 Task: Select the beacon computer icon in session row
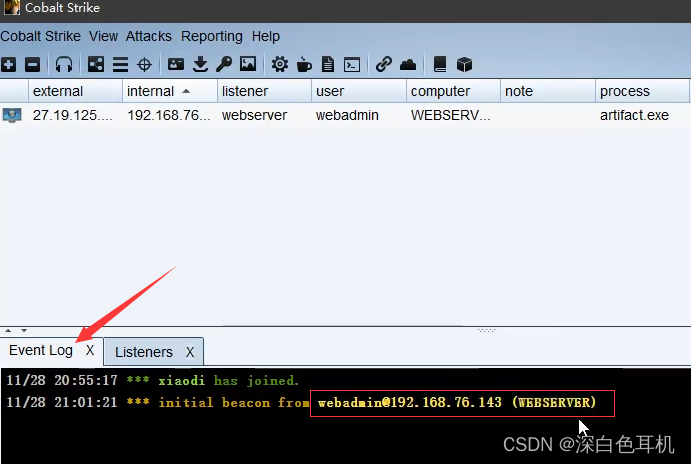click(12, 115)
